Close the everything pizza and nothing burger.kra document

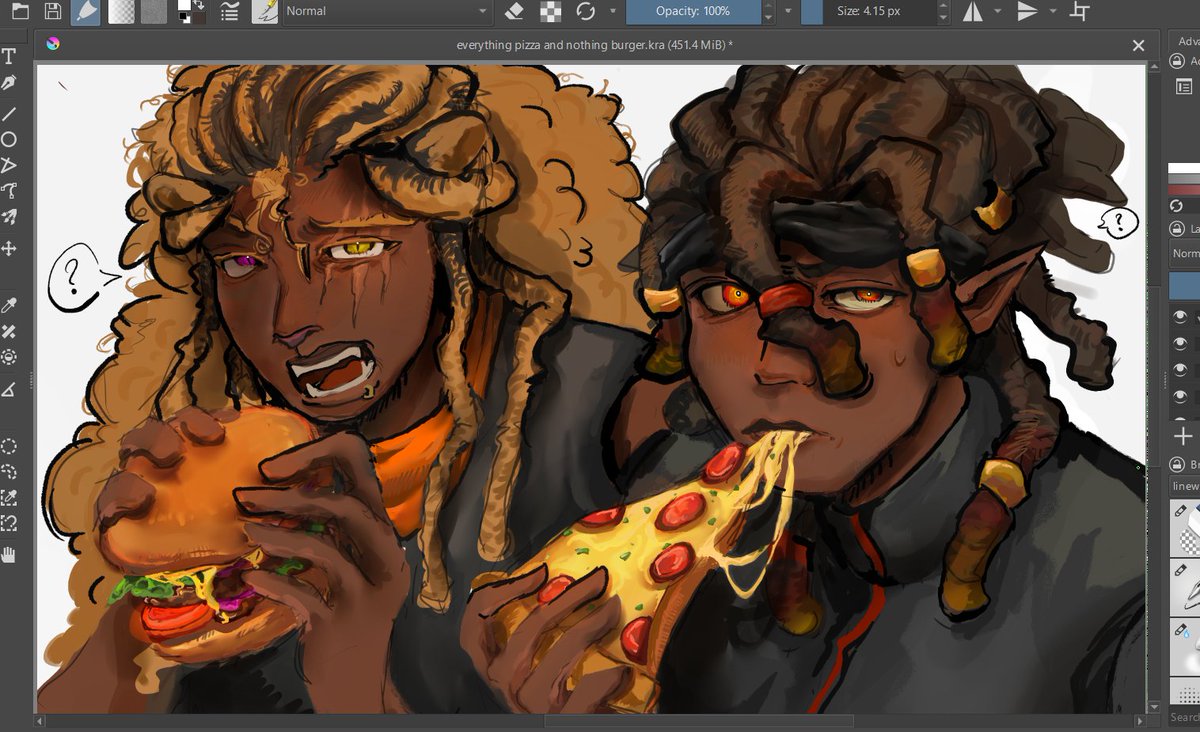[x=1138, y=45]
